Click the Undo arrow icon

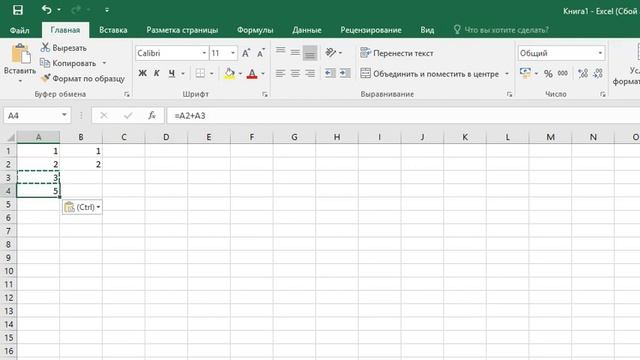pyautogui.click(x=47, y=9)
